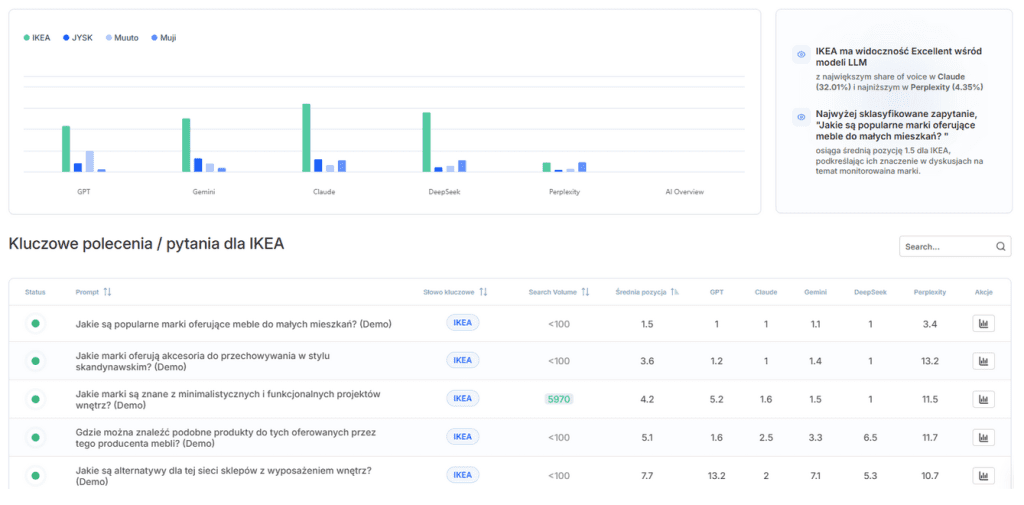Image resolution: width=1024 pixels, height=505 pixels.
Task: Open chart for 'alternatywy dla tej sieci' row
Action: click(983, 476)
